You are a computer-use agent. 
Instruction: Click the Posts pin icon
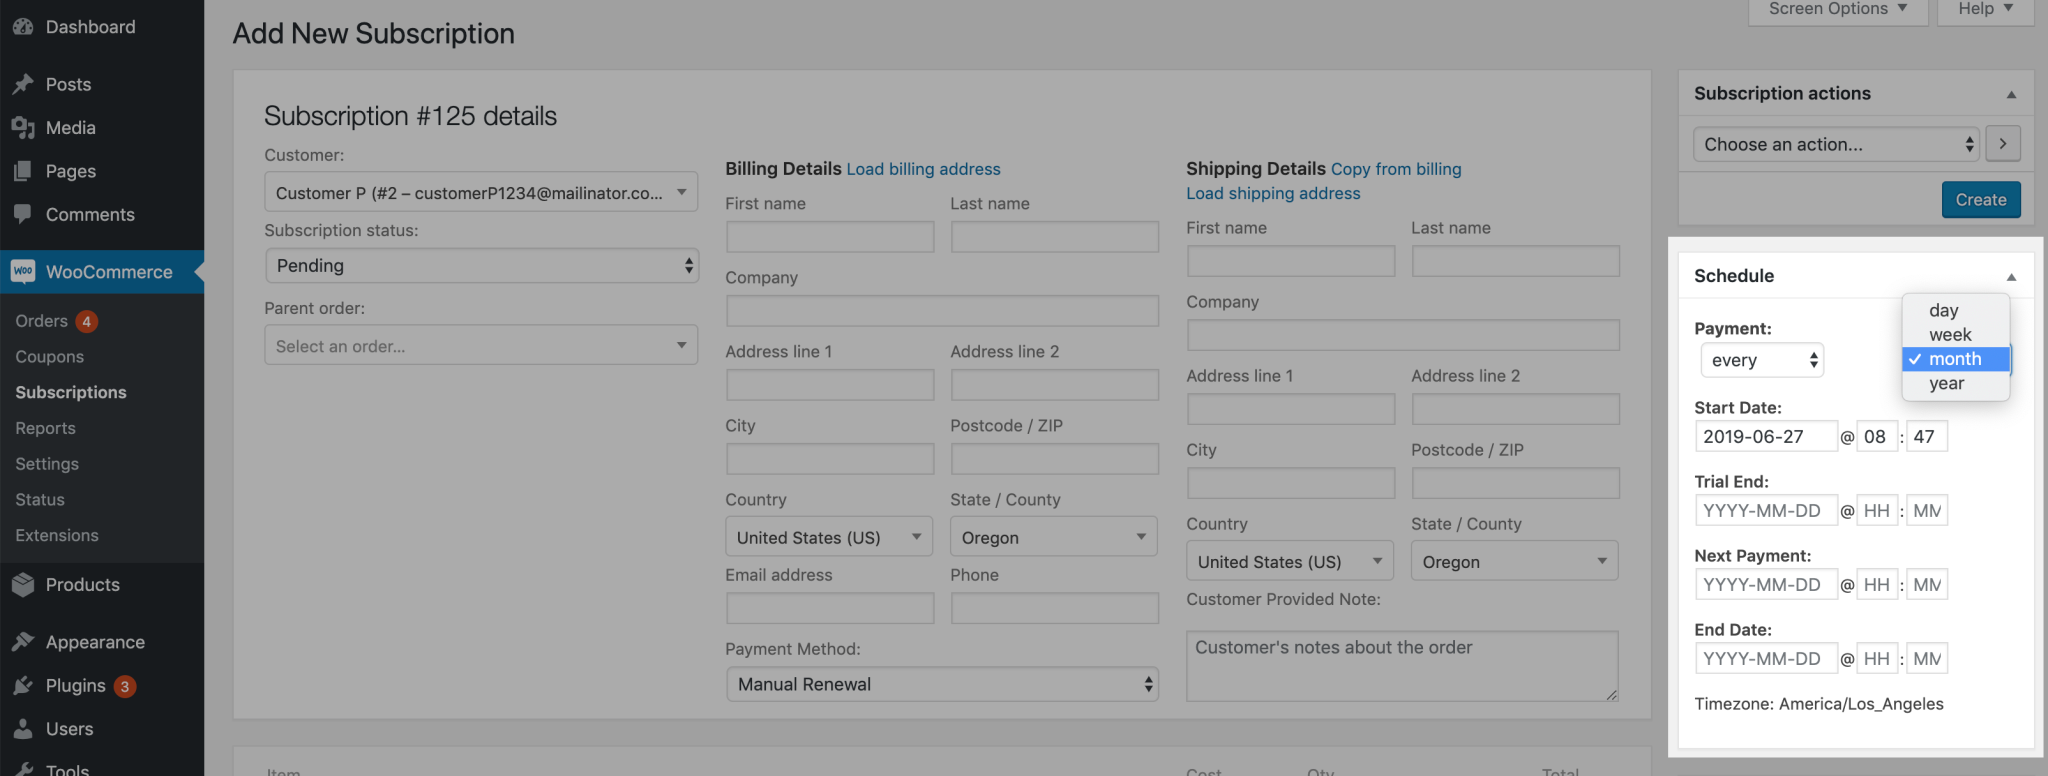point(23,84)
